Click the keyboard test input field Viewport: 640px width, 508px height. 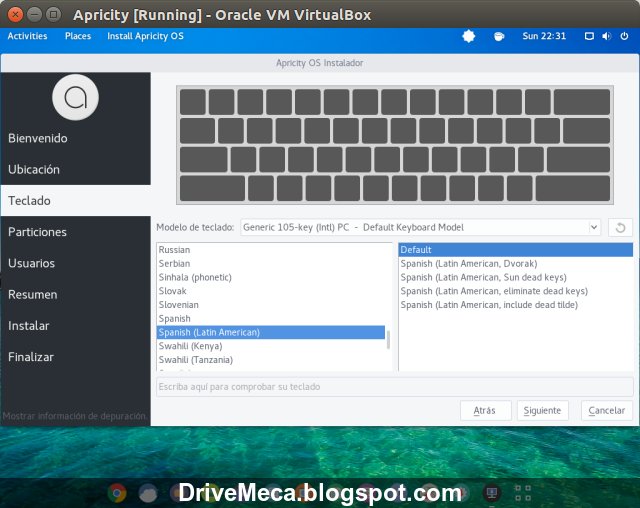point(395,387)
